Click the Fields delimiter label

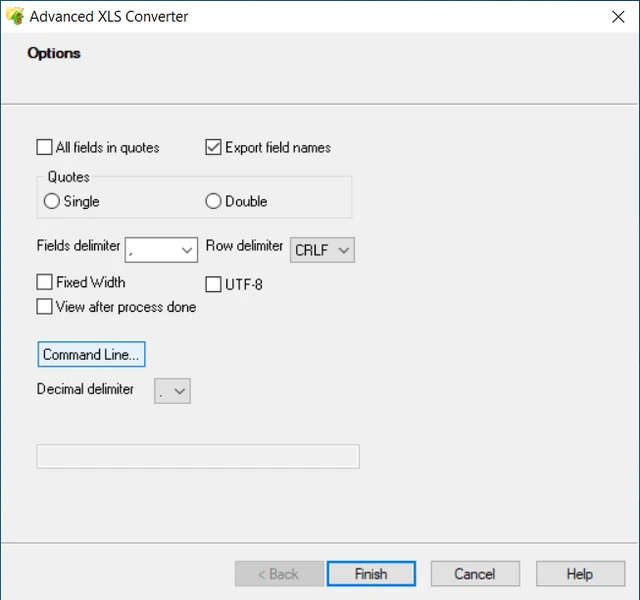click(78, 246)
